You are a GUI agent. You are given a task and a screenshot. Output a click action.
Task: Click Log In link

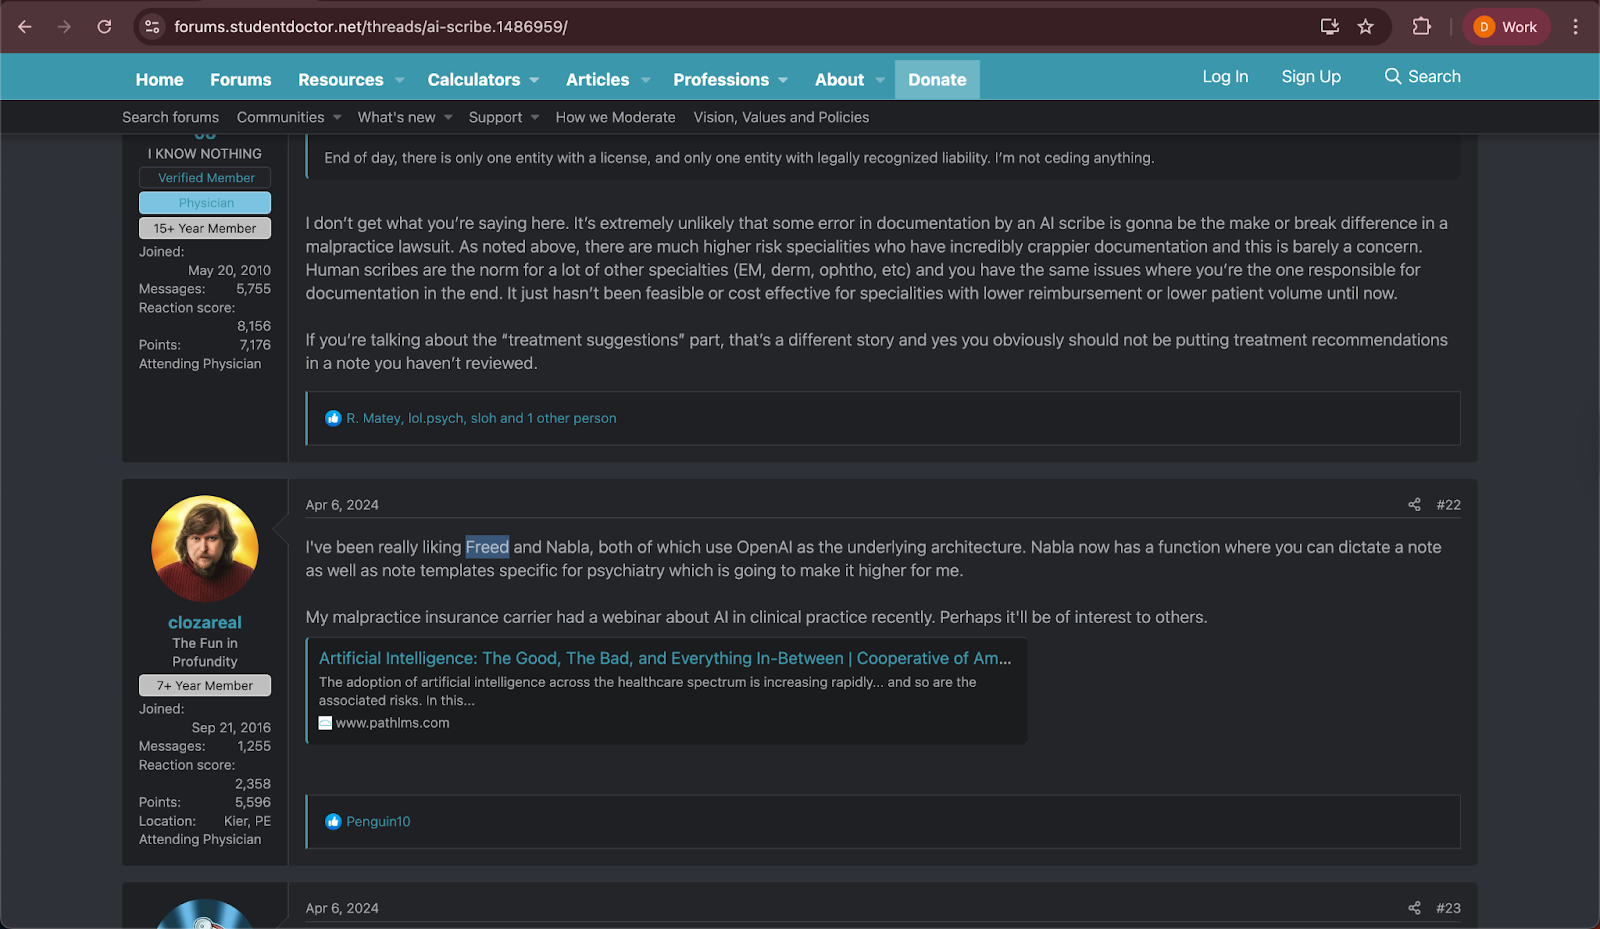(1225, 77)
